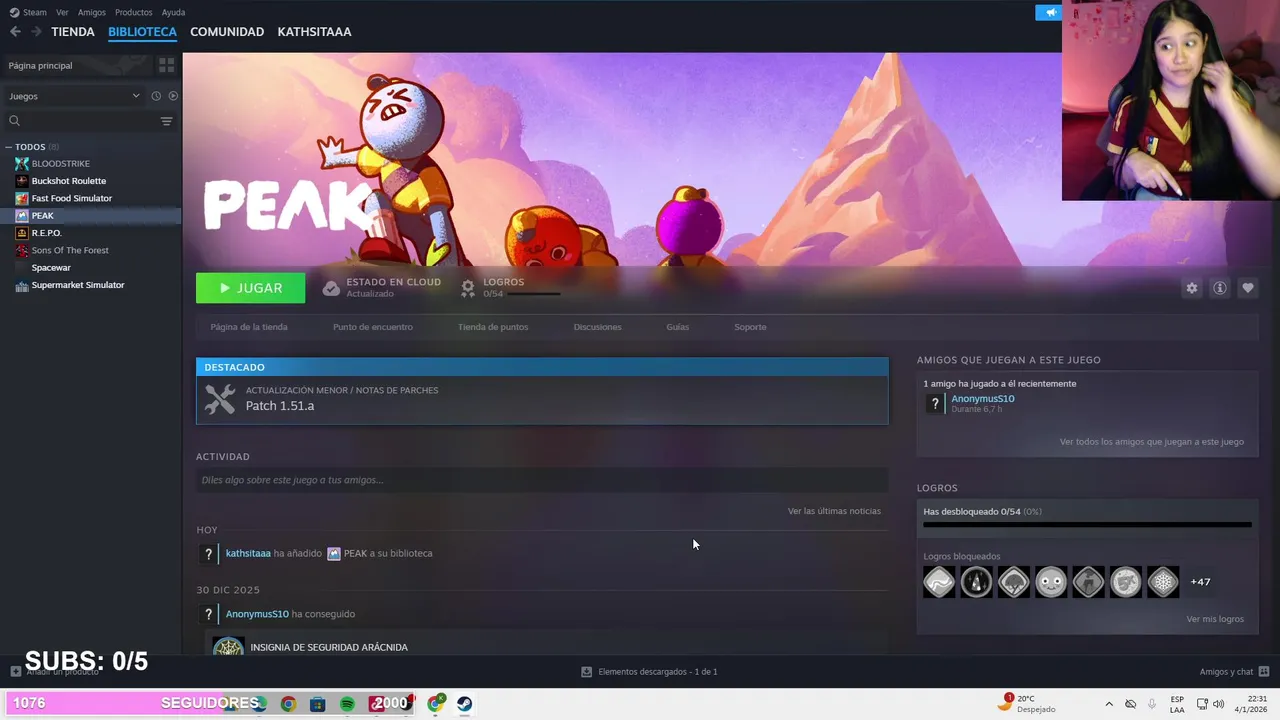Open the PEAK game settings gear

pyautogui.click(x=1191, y=288)
